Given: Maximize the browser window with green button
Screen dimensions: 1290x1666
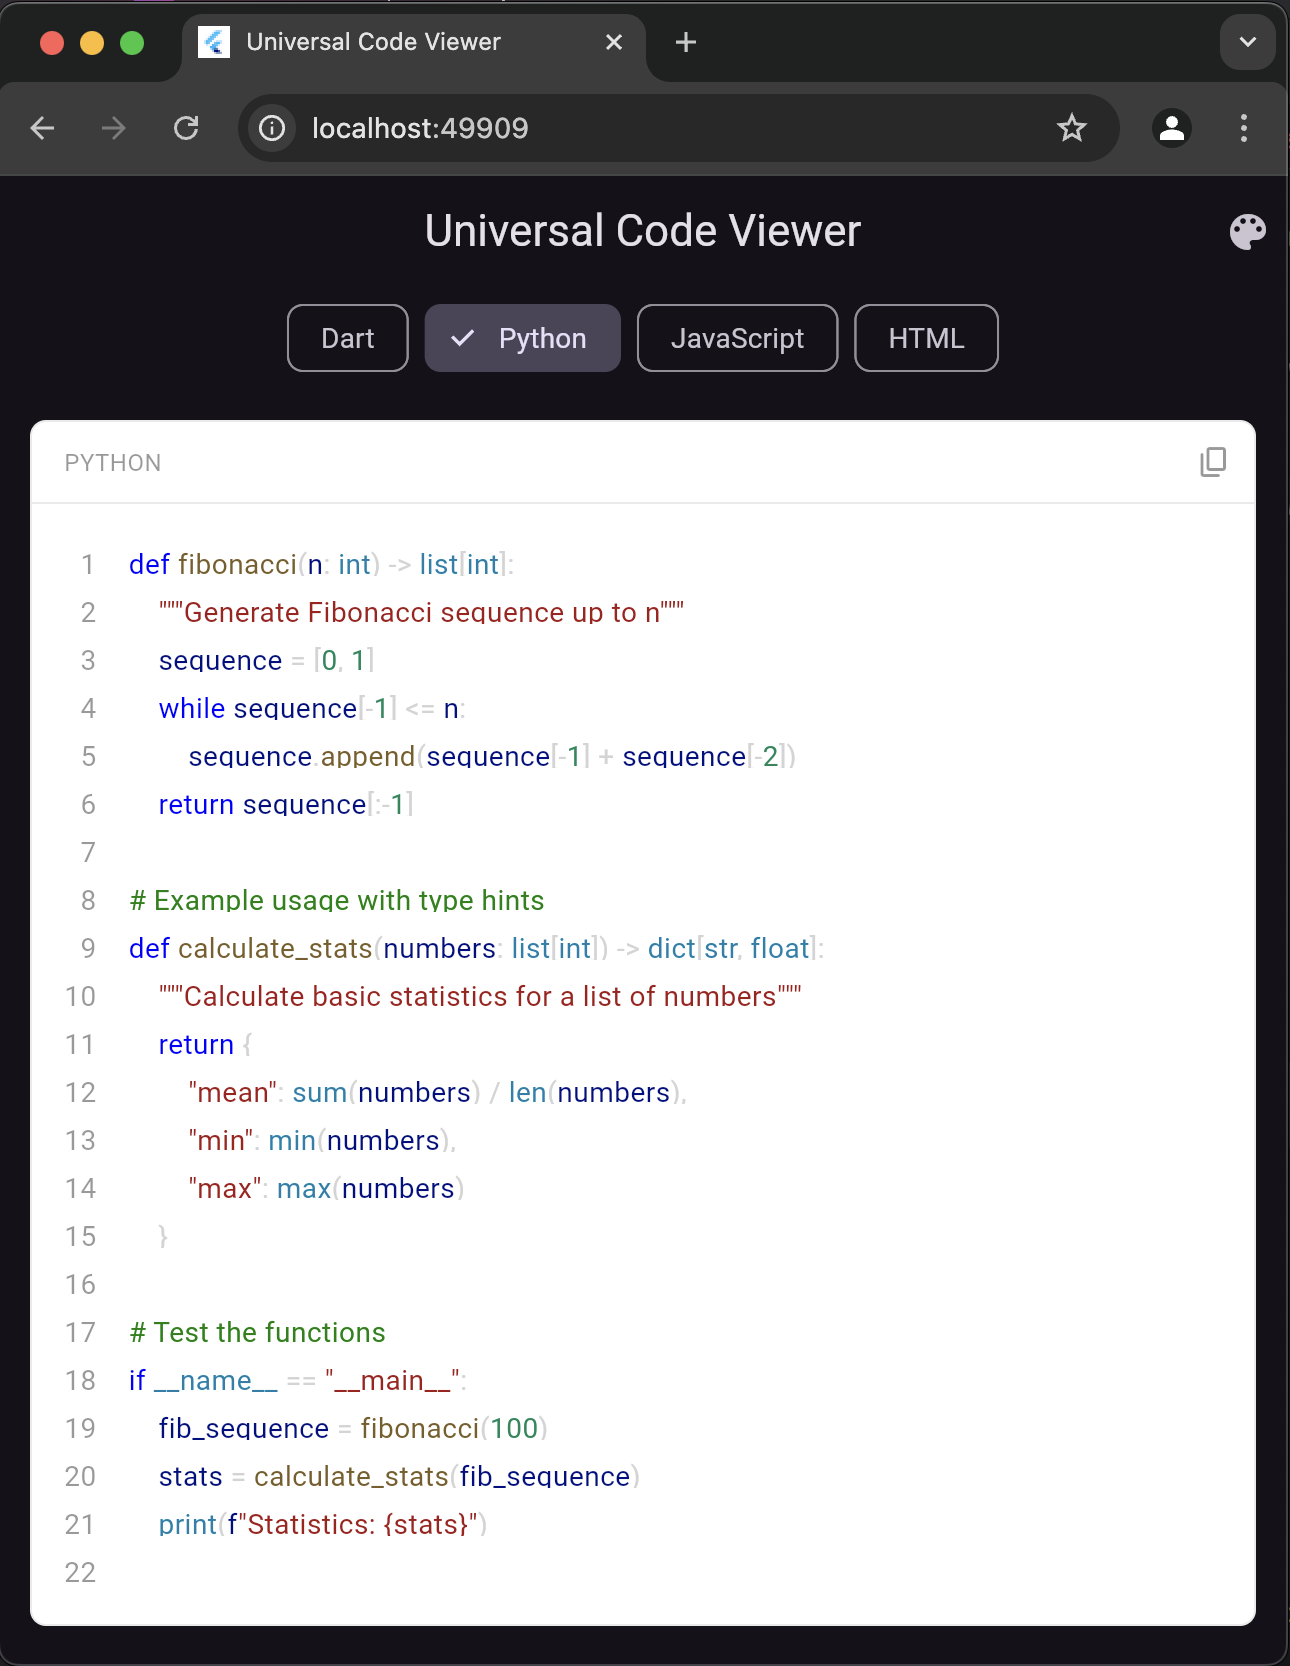Looking at the screenshot, I should [132, 43].
